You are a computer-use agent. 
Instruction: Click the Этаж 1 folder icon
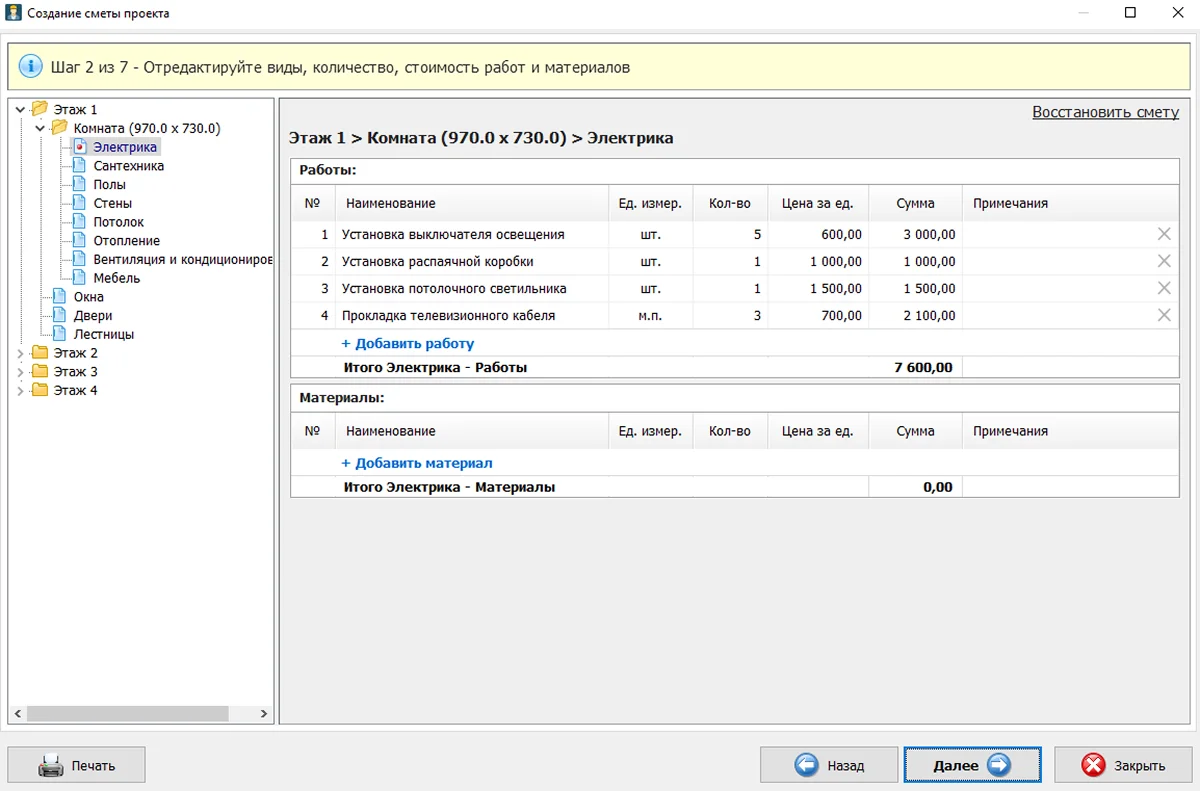point(40,109)
